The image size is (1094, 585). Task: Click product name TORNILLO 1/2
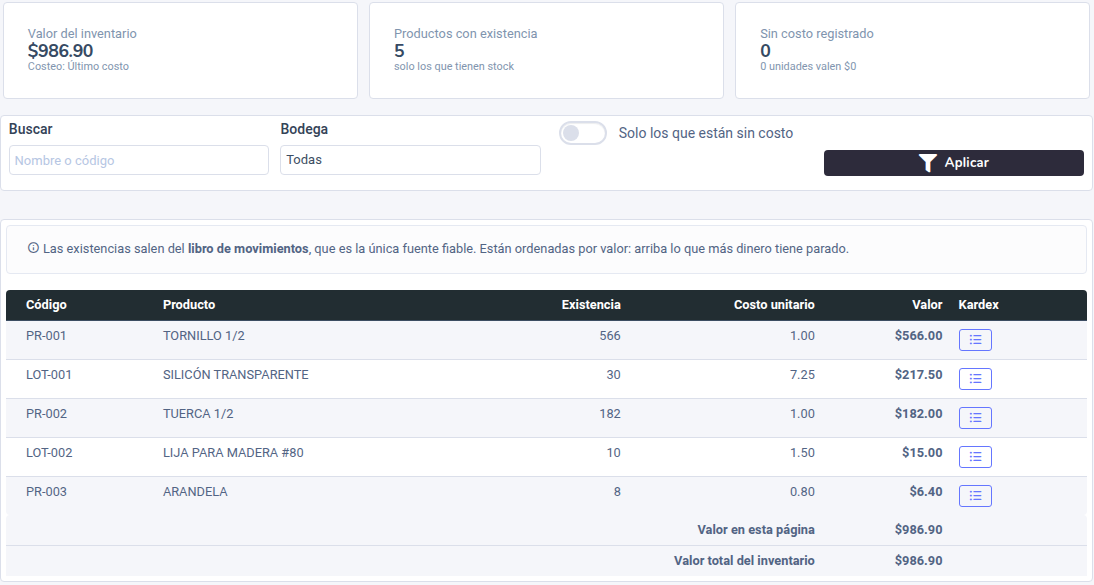coord(204,336)
